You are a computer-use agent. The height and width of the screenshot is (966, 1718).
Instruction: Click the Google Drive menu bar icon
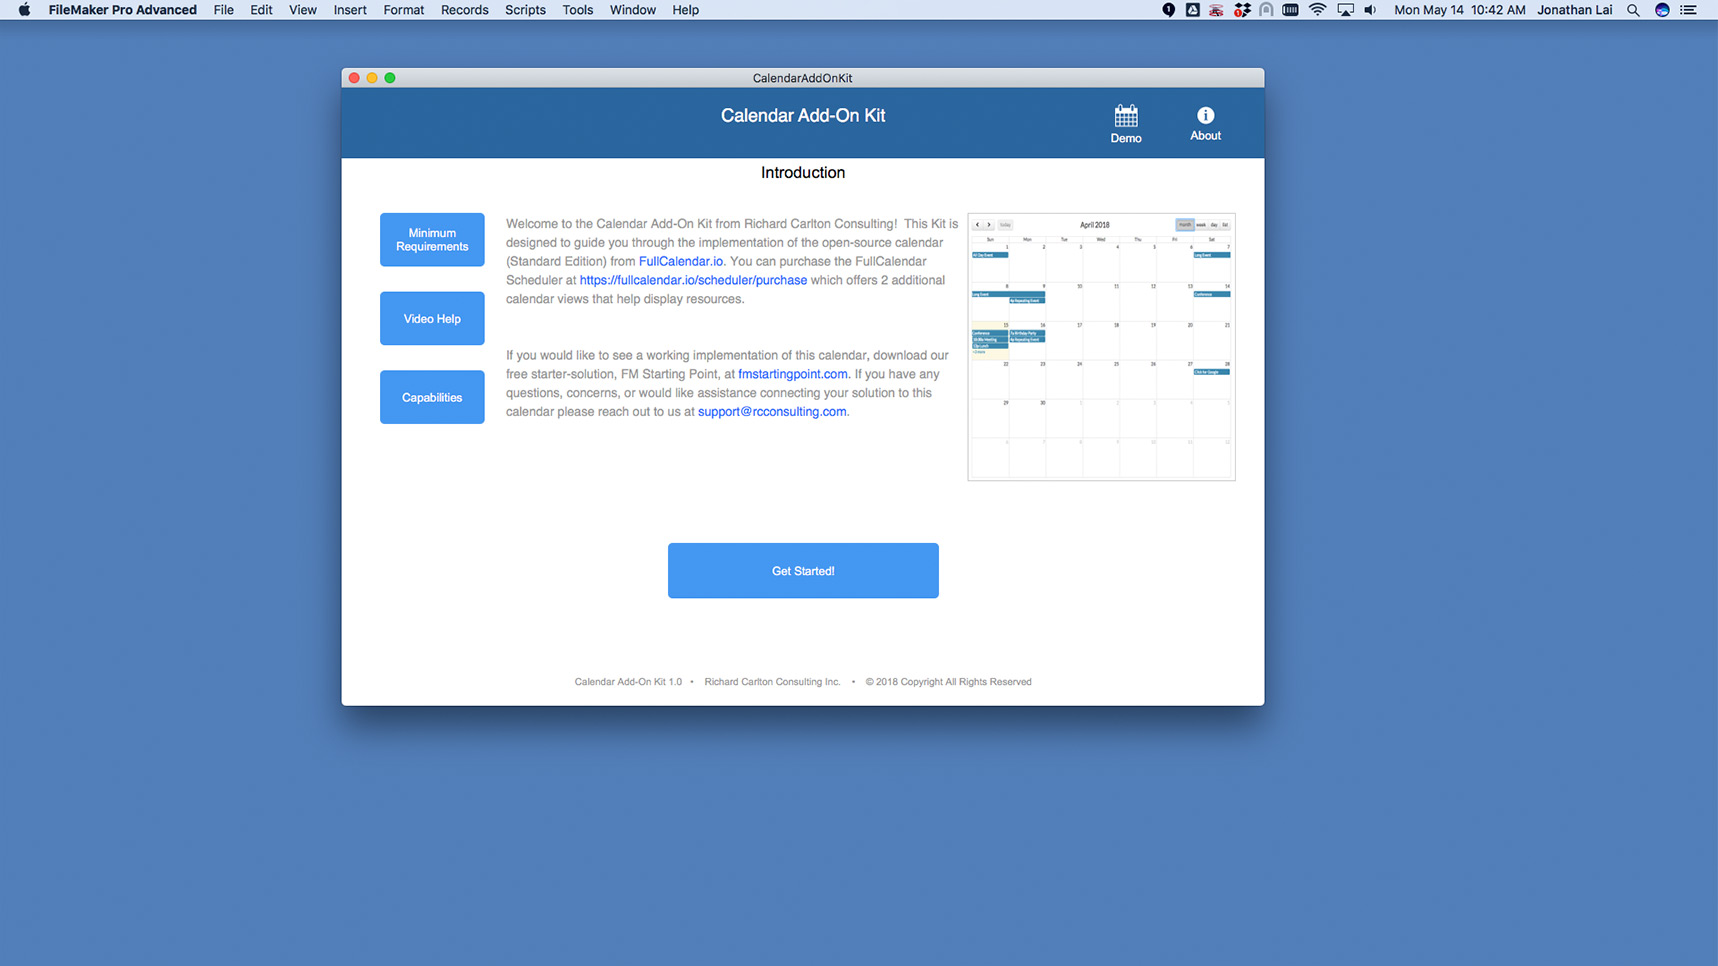click(x=1192, y=10)
